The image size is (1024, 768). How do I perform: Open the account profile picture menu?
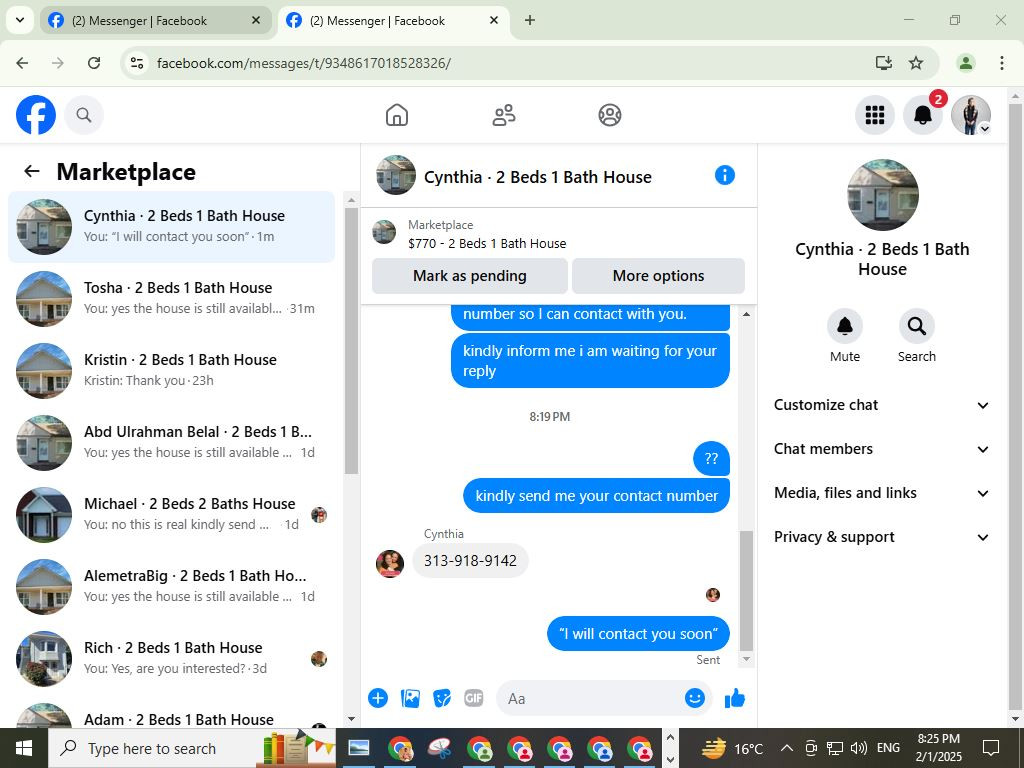(970, 115)
